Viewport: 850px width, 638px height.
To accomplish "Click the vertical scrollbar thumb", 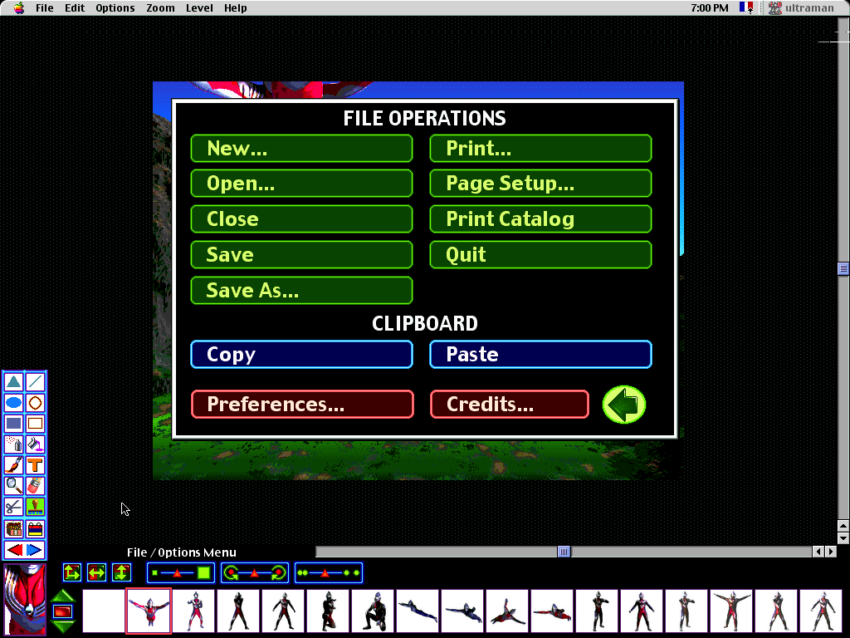I will (x=843, y=269).
